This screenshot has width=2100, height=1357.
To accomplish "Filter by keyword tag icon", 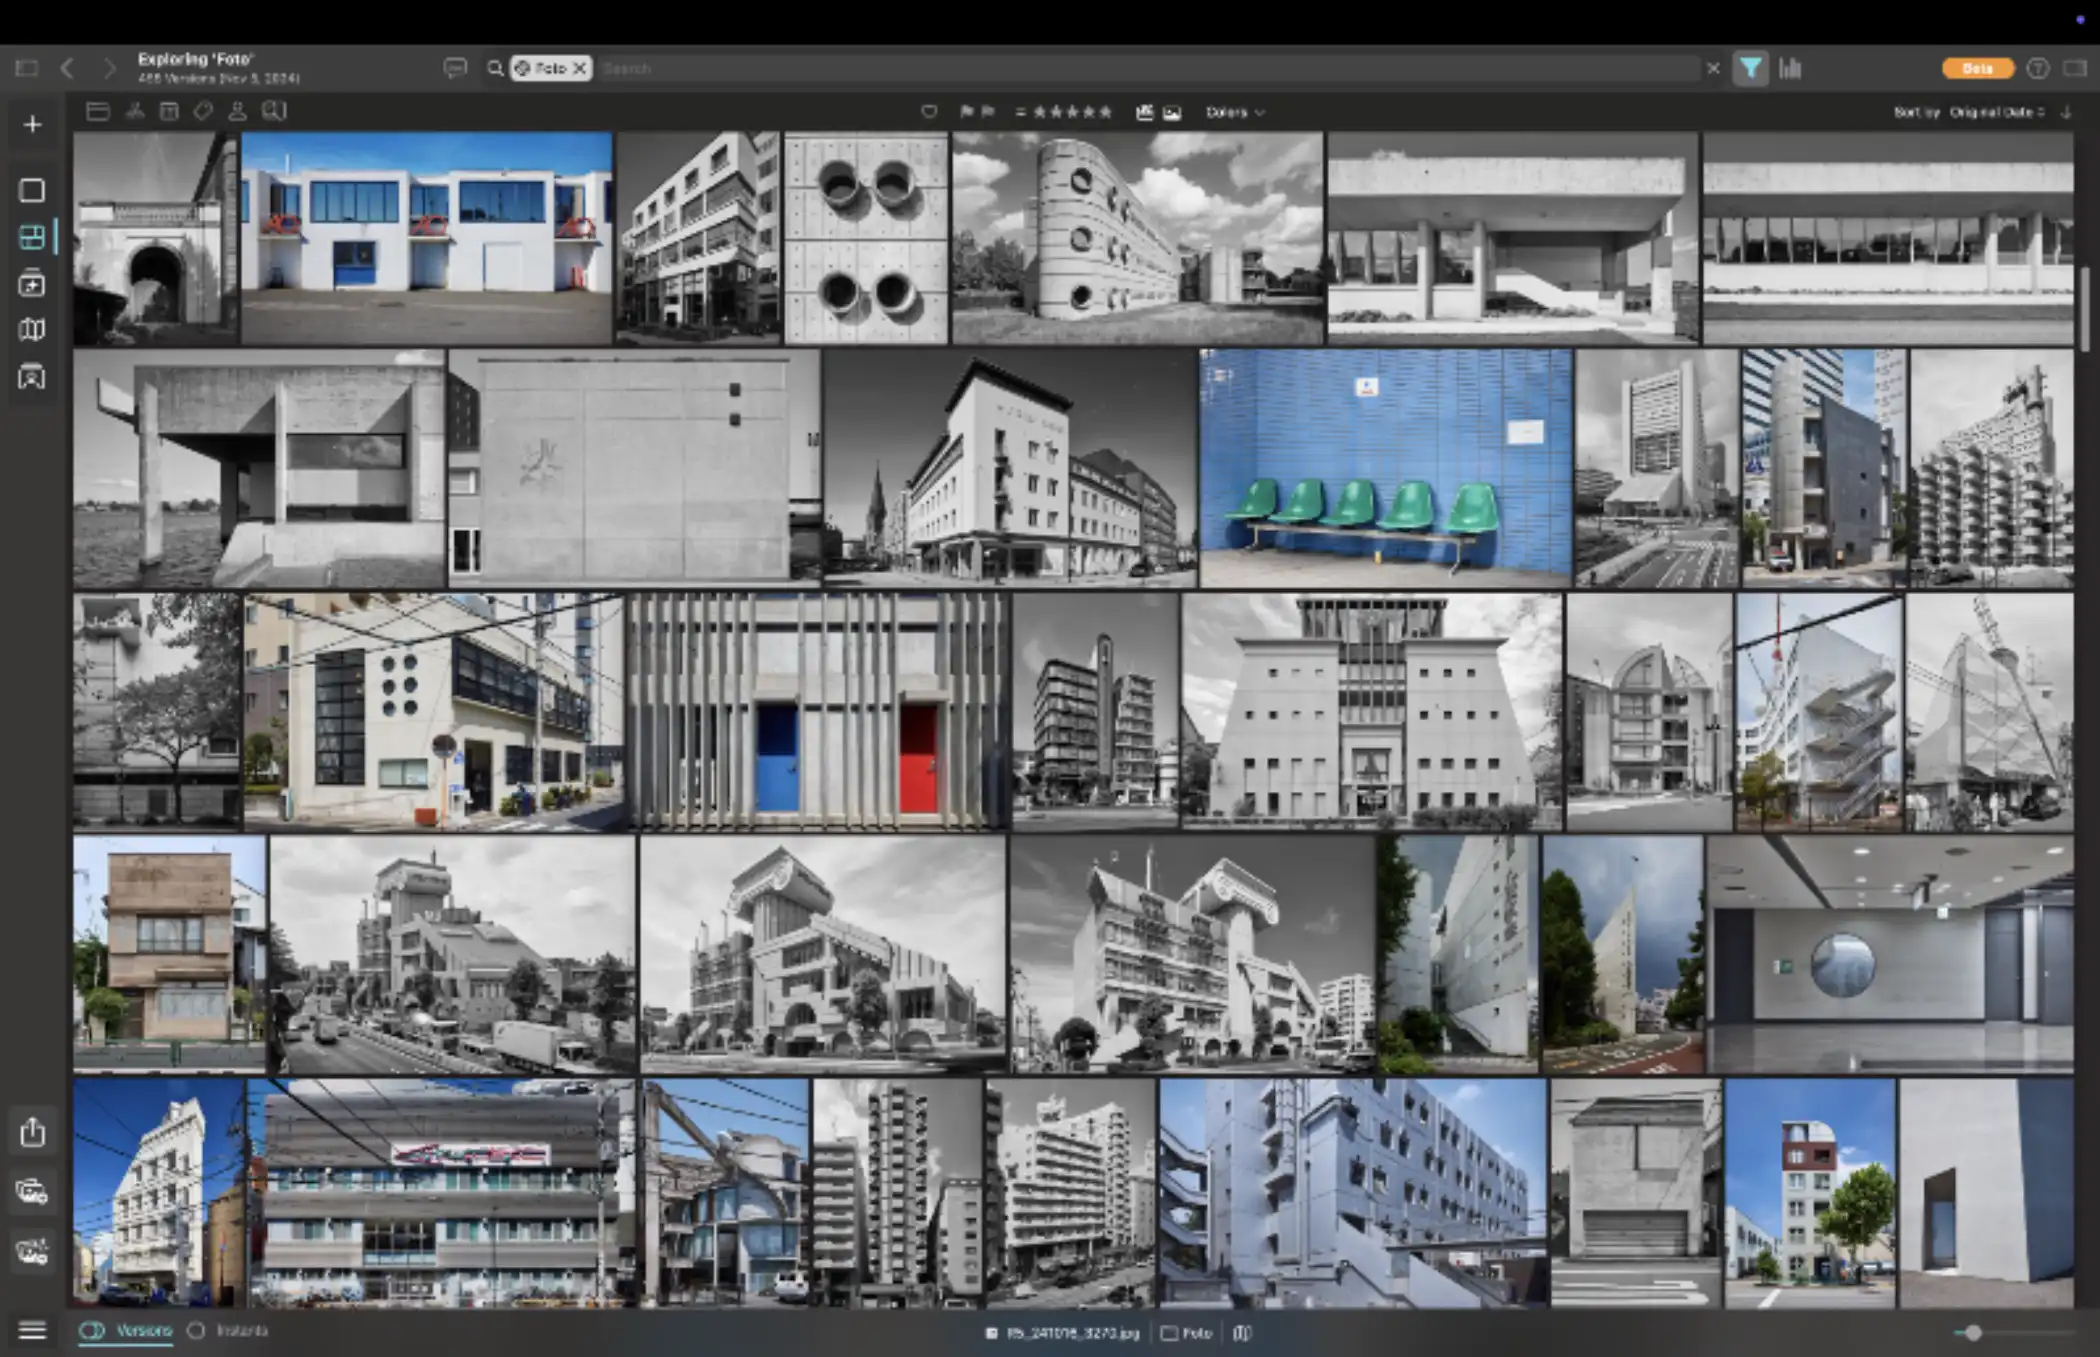I will pos(203,112).
